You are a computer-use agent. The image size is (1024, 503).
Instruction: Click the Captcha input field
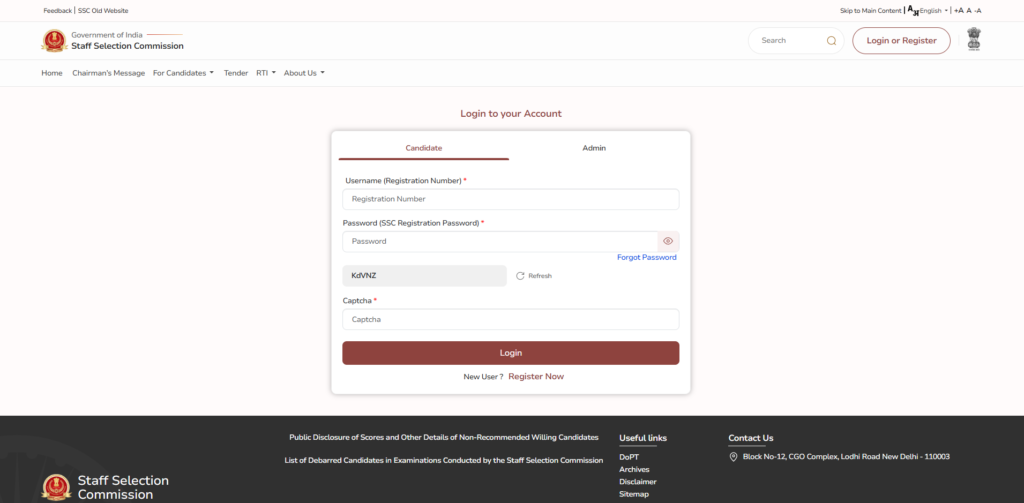(511, 319)
